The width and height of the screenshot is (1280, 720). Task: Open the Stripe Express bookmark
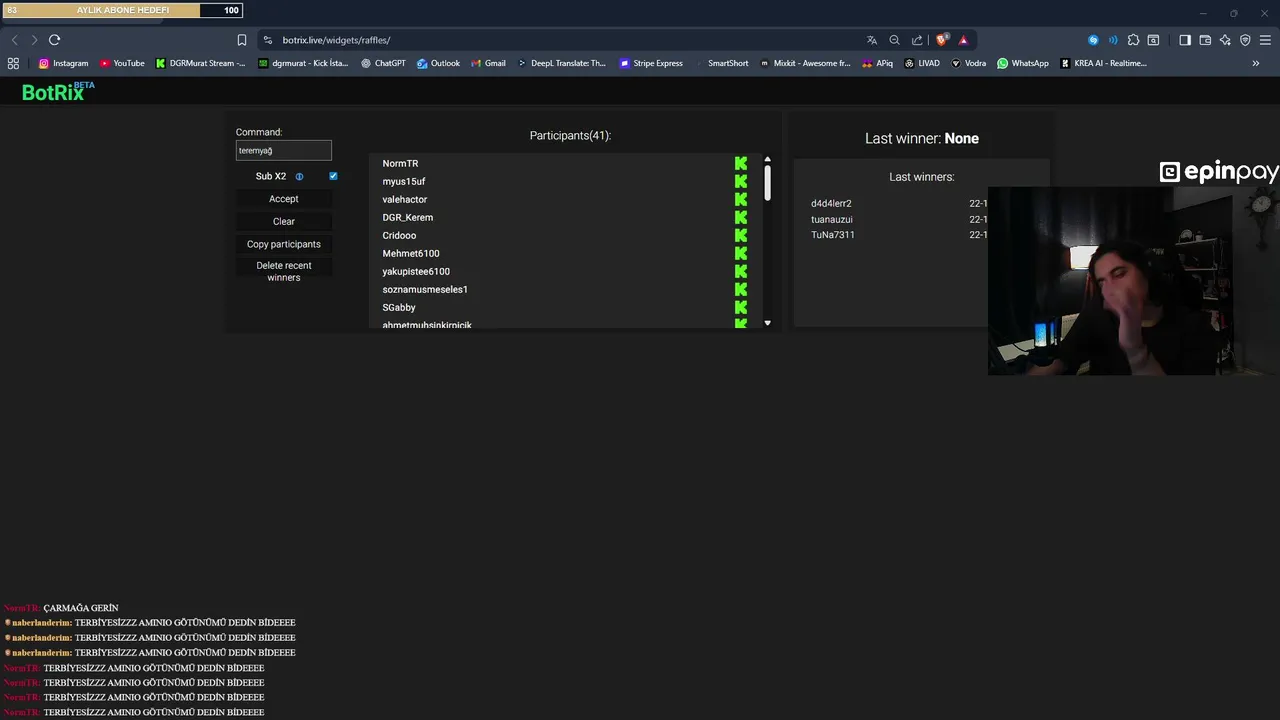pyautogui.click(x=651, y=63)
